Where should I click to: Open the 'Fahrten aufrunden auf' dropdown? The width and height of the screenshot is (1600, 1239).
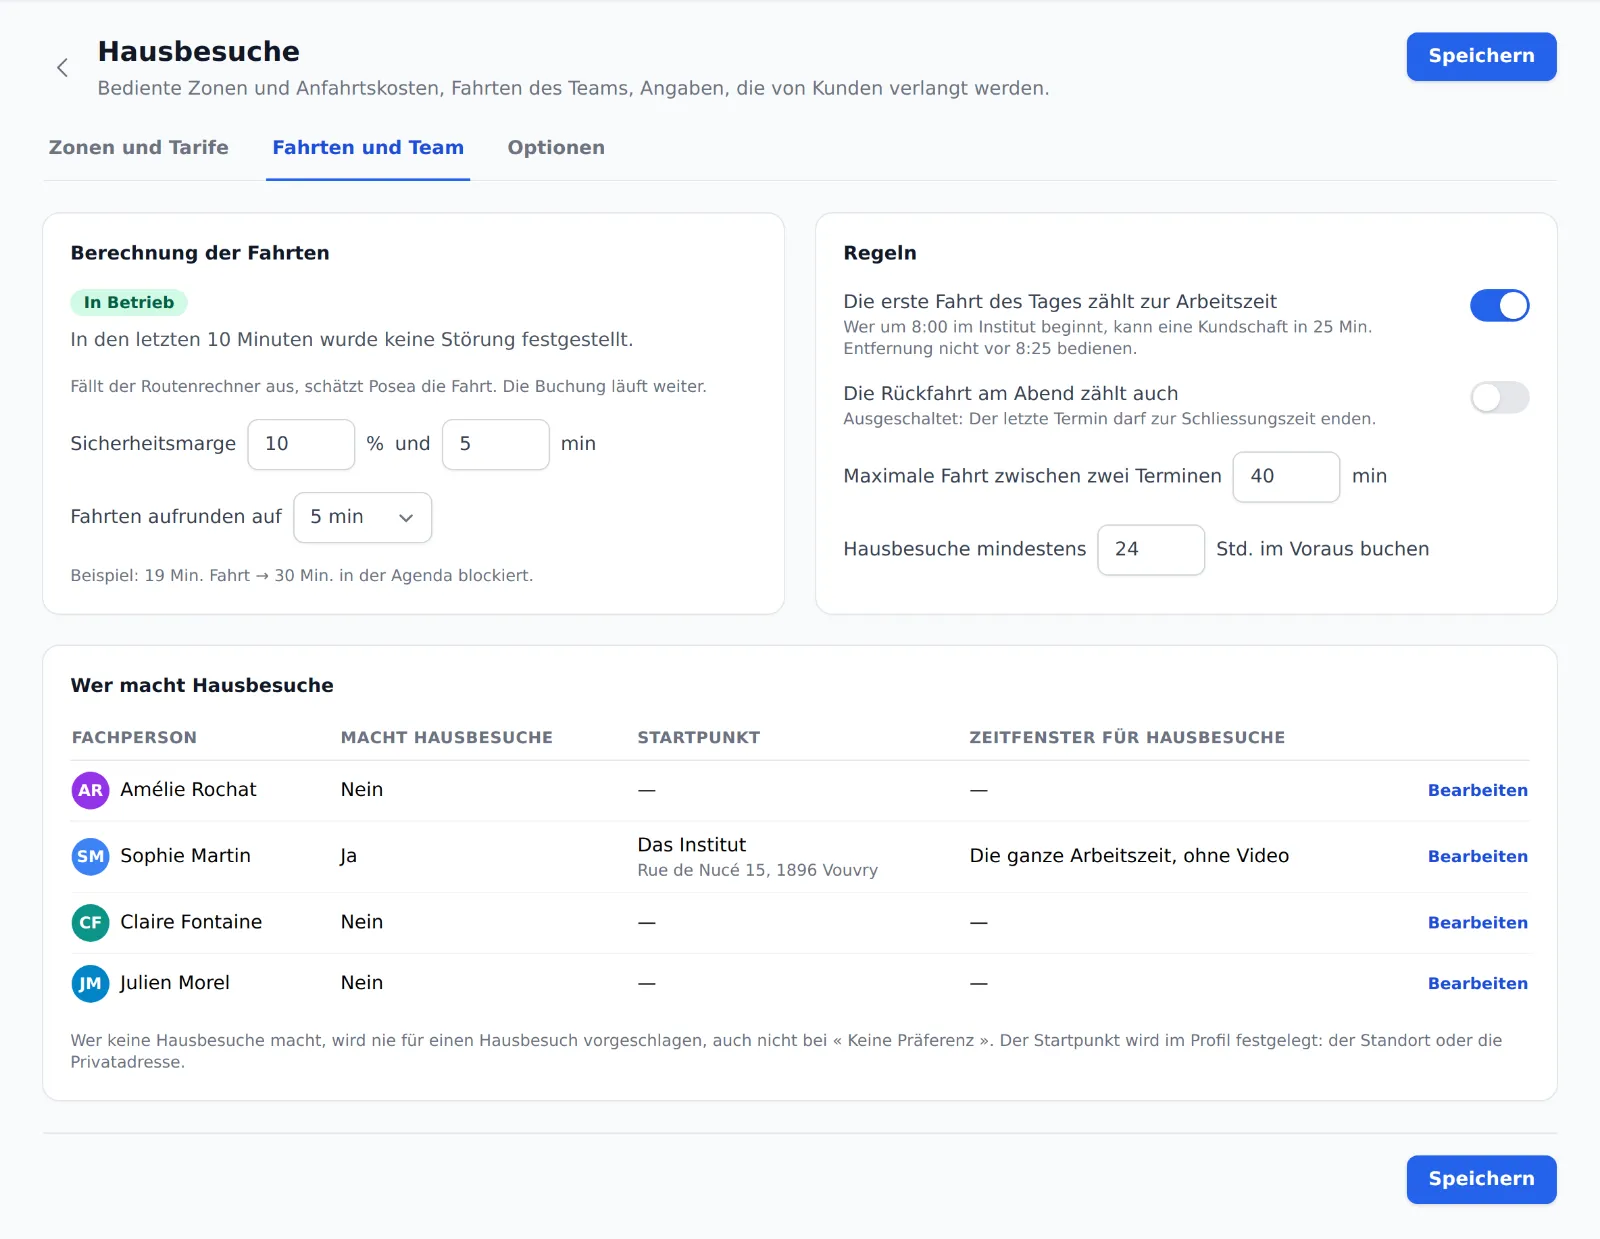pos(362,517)
